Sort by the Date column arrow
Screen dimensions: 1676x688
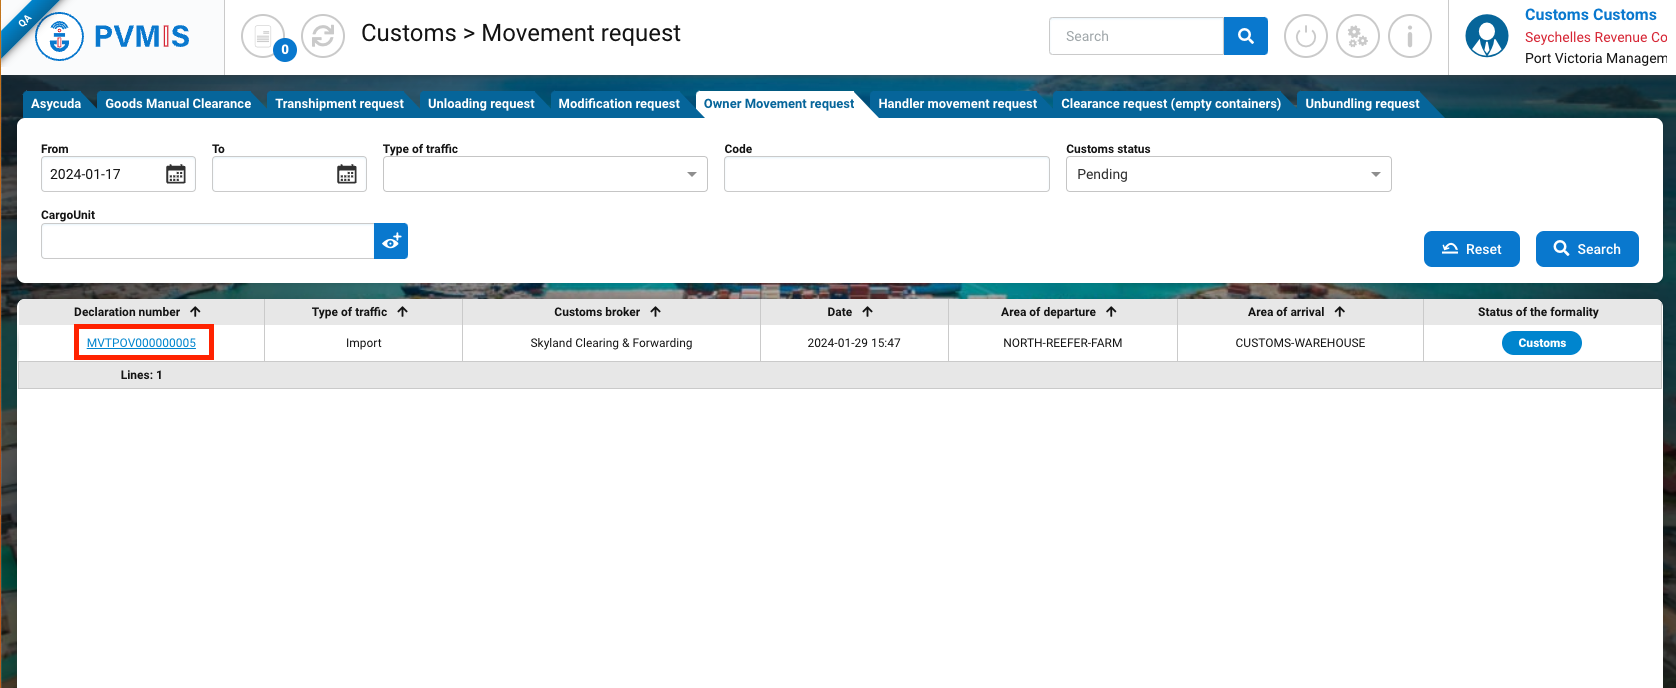pos(867,312)
